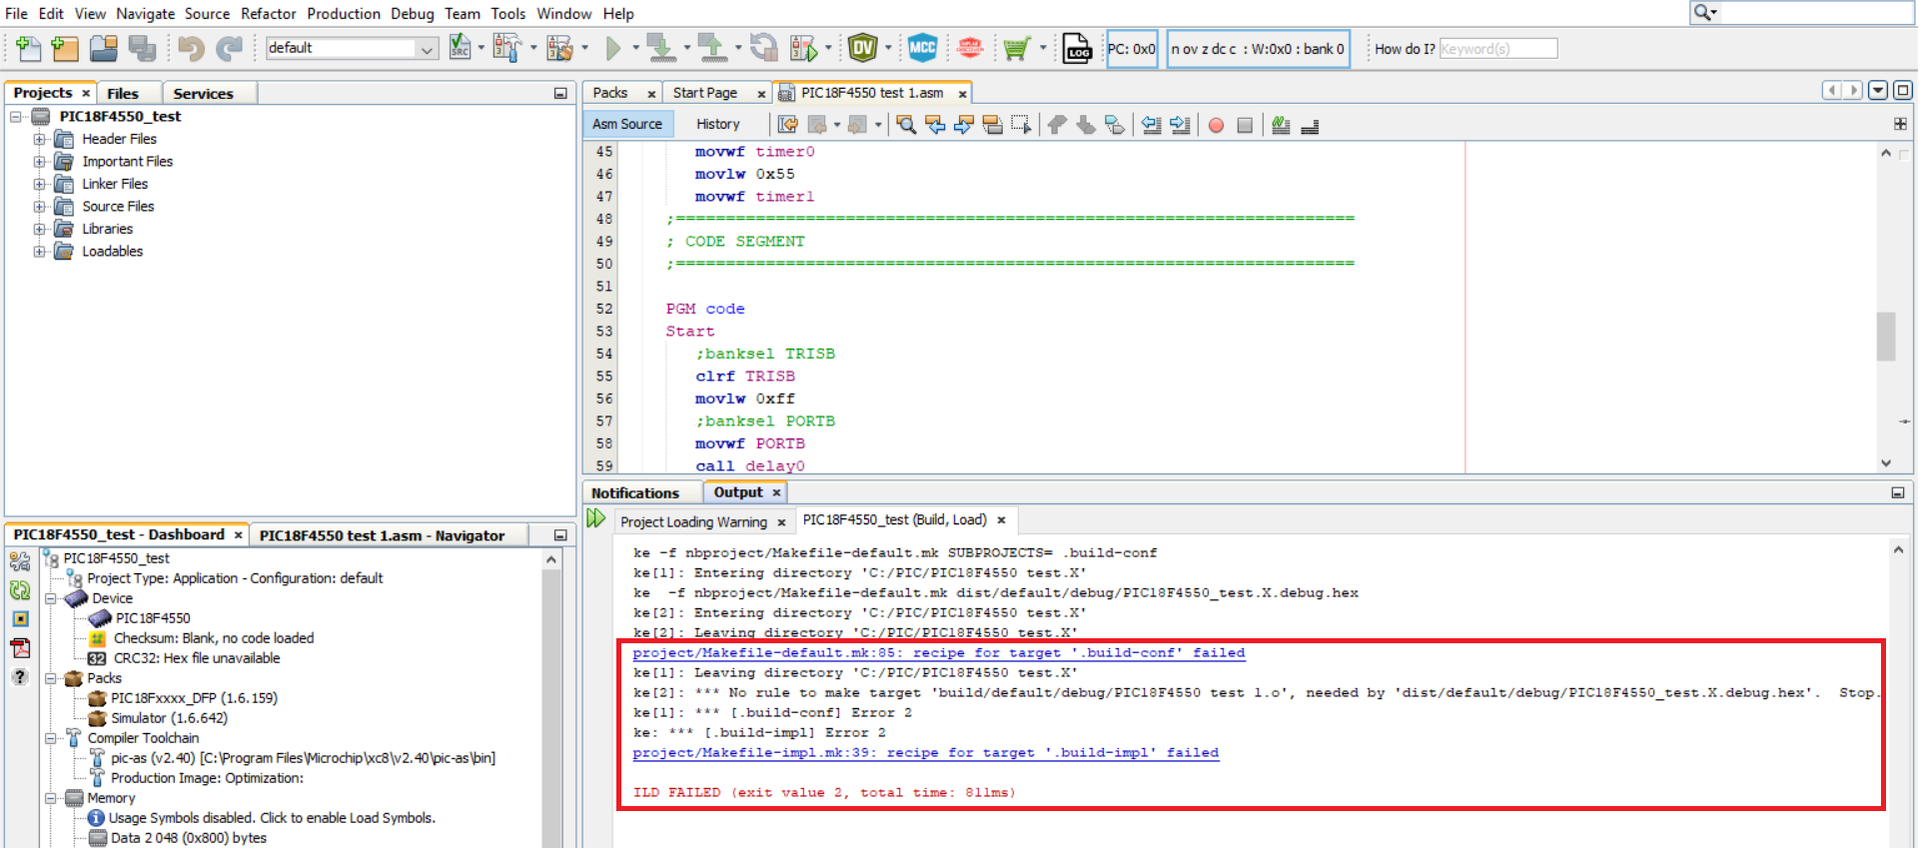Viewport: 1920px width, 852px height.
Task: Click the Hold in Reset icon
Action: [764, 47]
